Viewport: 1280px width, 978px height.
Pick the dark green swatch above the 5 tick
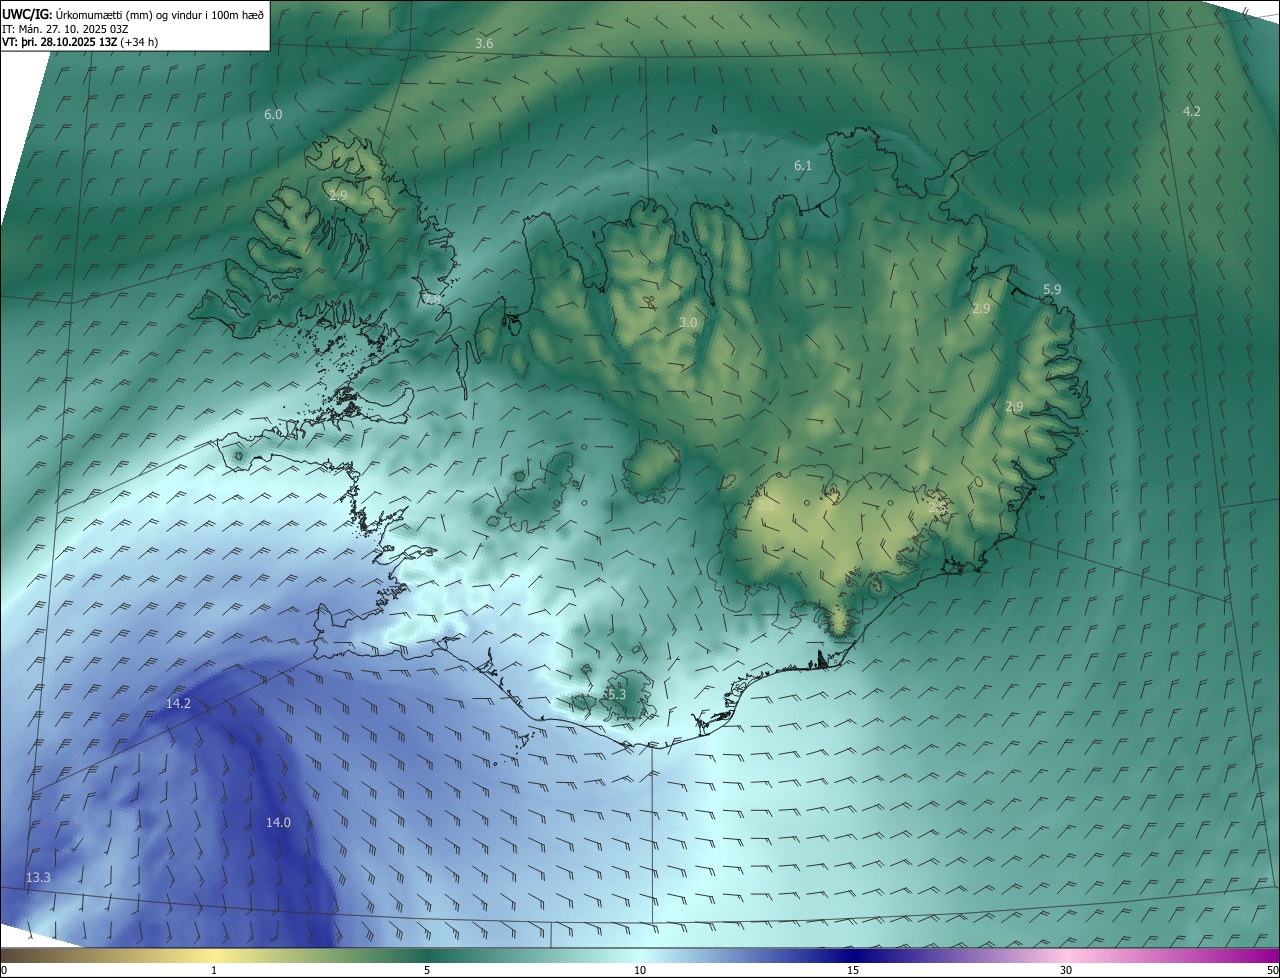(427, 955)
